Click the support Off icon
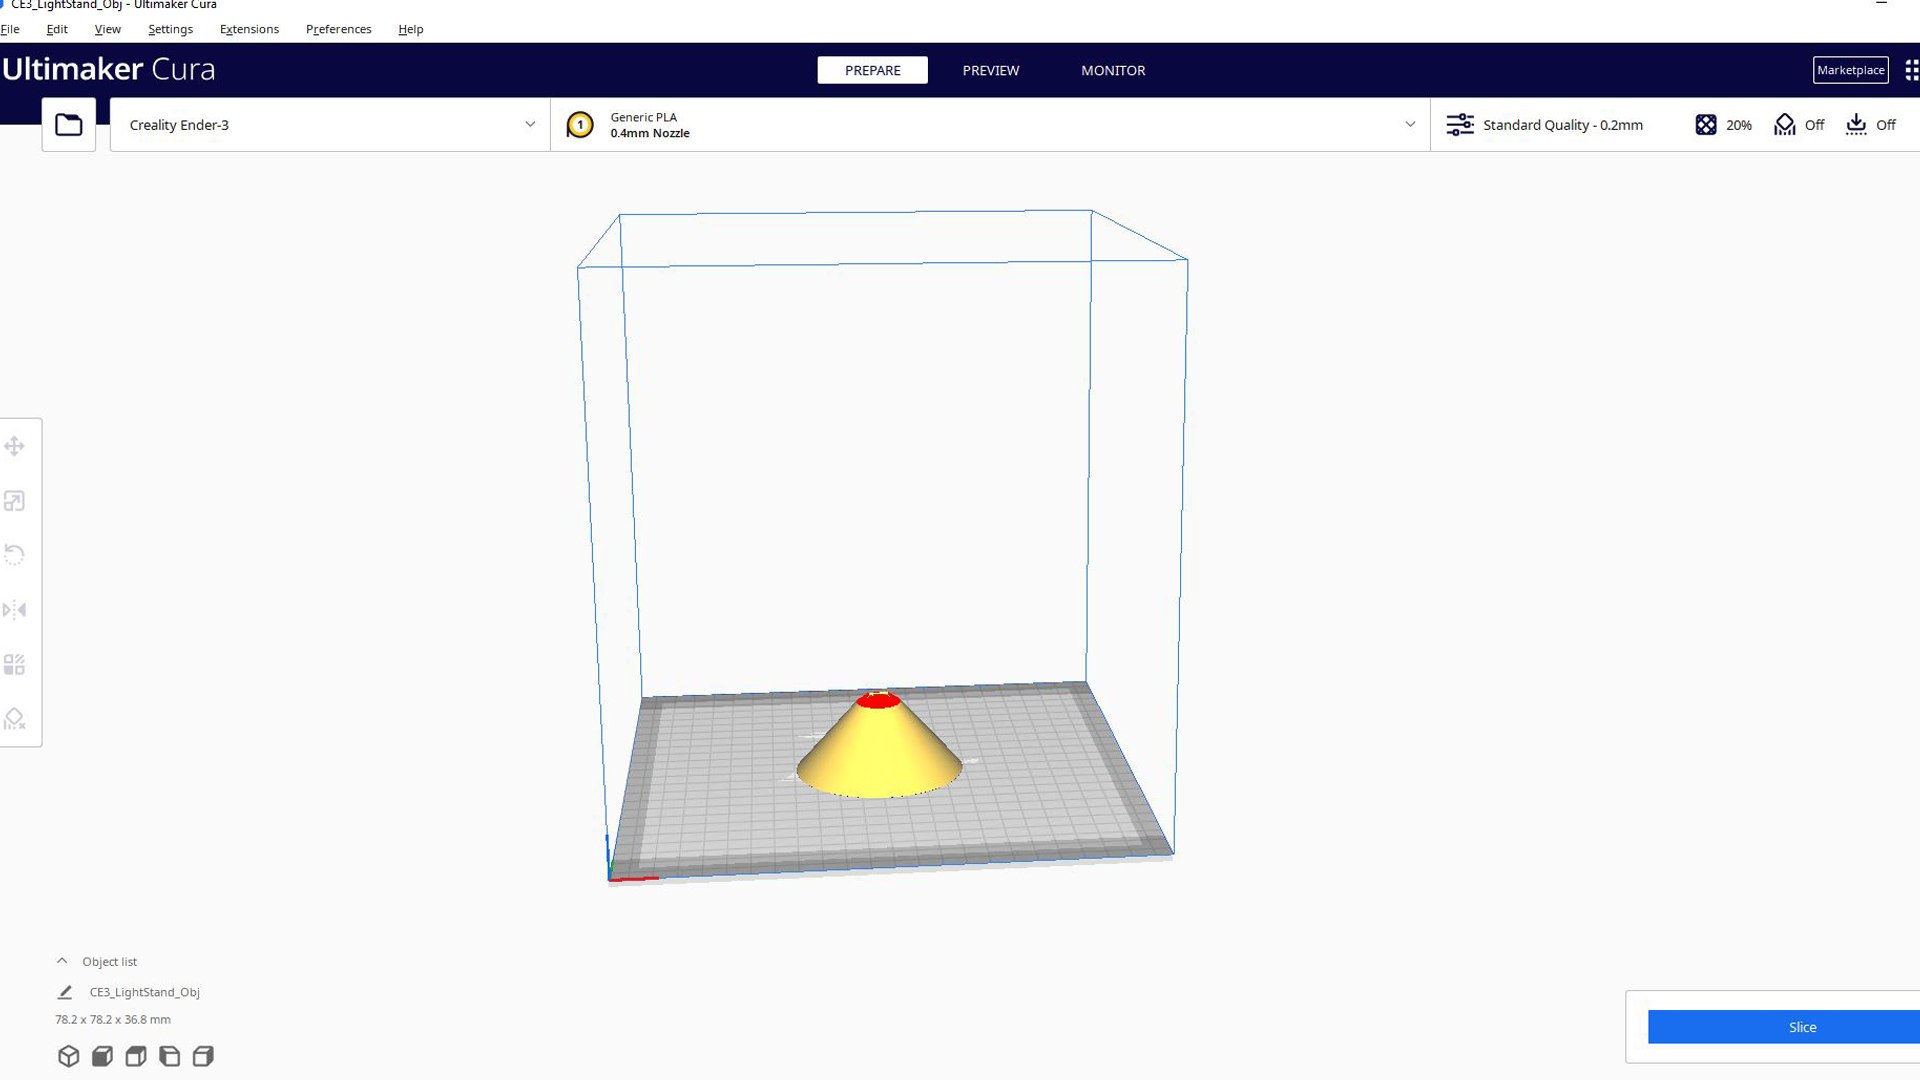Image resolution: width=1920 pixels, height=1080 pixels. (1785, 125)
